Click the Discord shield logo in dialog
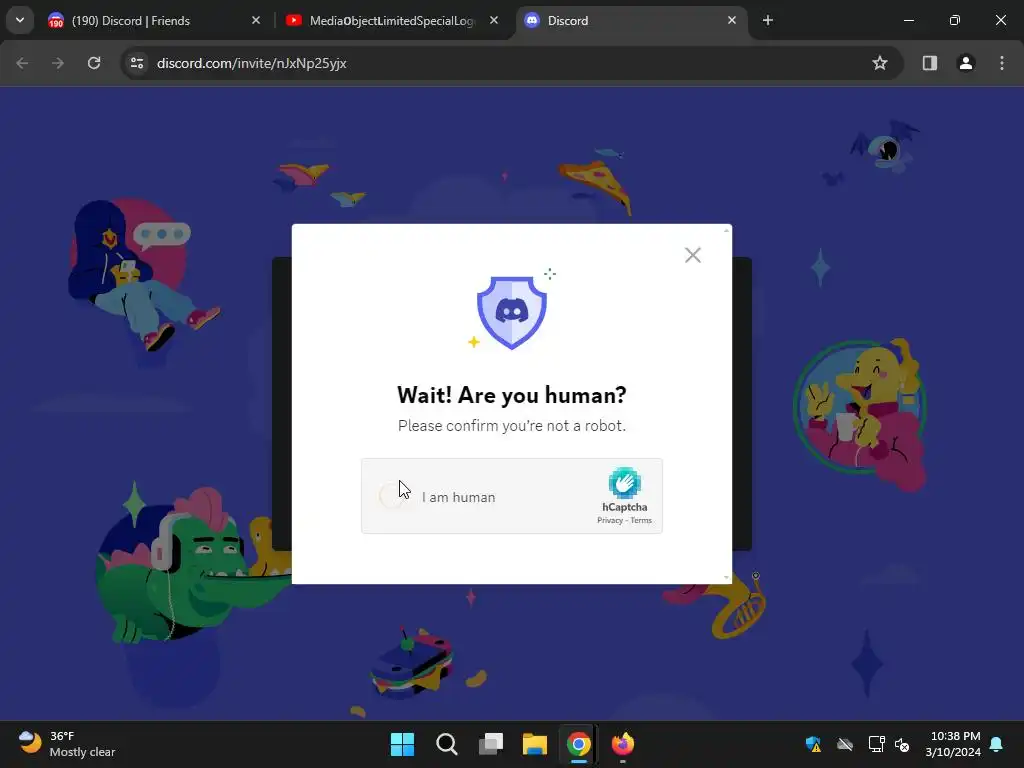Screen dimensions: 1024x768 tap(512, 312)
